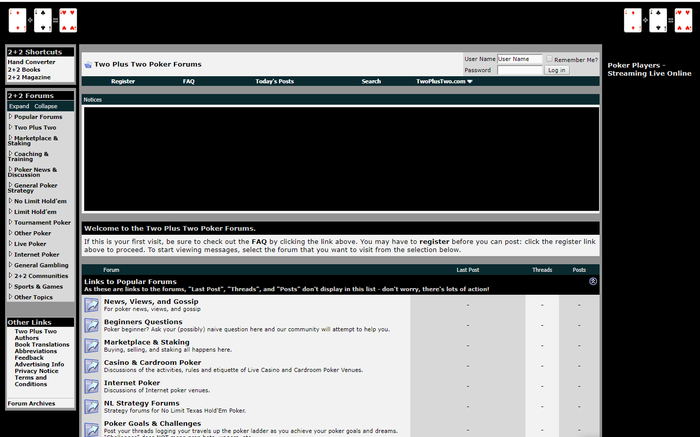This screenshot has width=700, height=437.
Task: Open Today's Posts in the navigation bar
Action: (x=275, y=81)
